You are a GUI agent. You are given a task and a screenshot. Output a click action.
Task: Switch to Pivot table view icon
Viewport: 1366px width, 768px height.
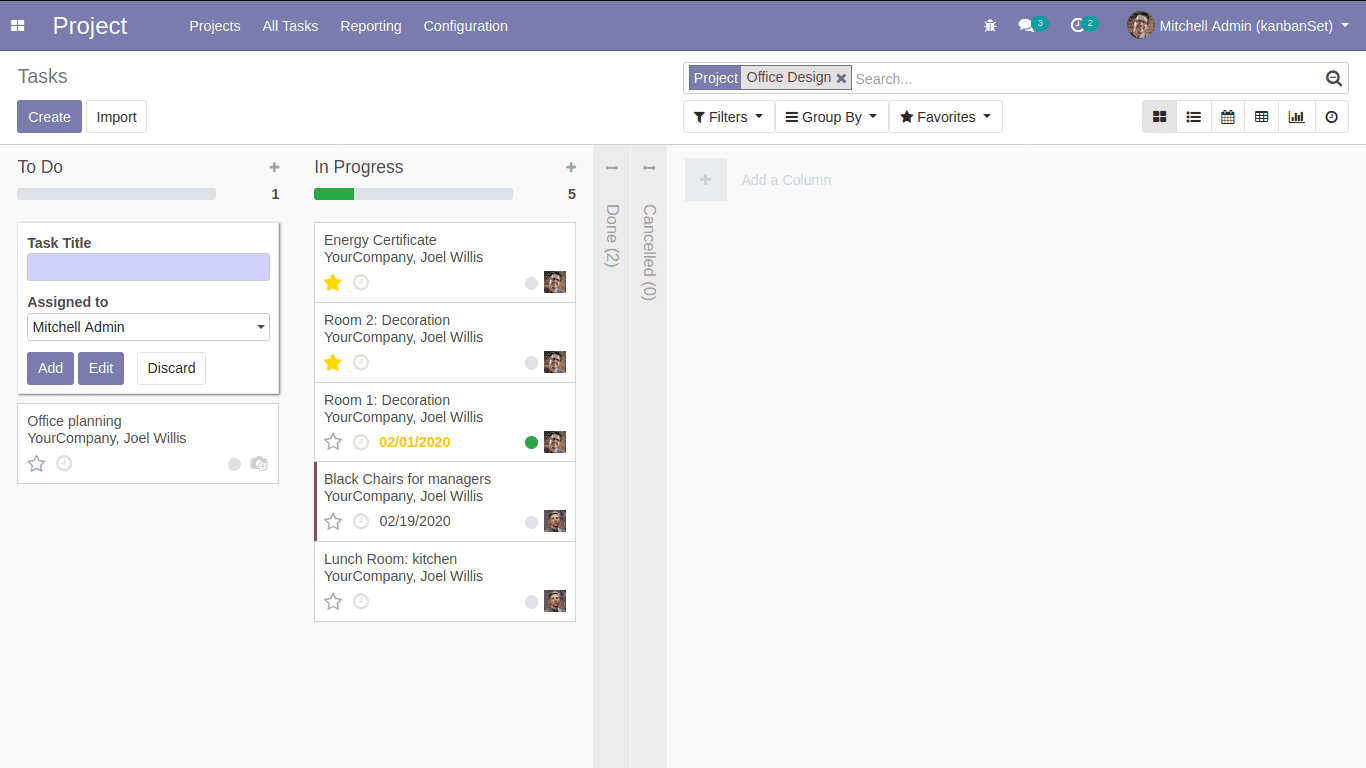[1262, 117]
